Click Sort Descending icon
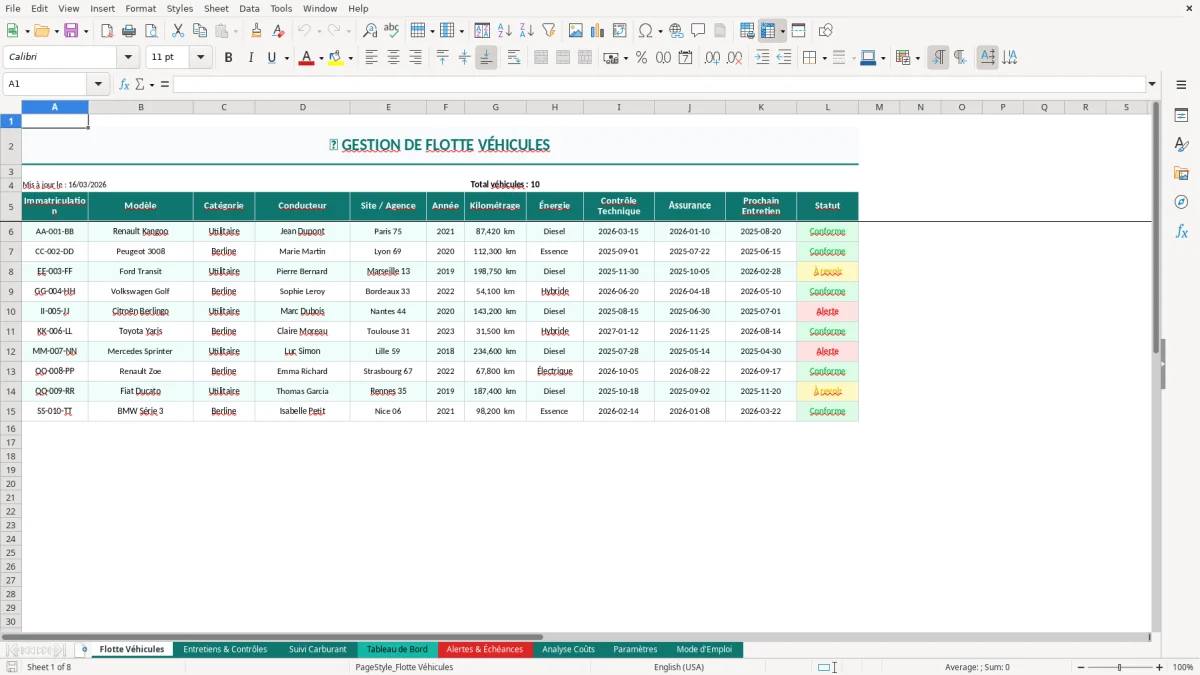 527,31
